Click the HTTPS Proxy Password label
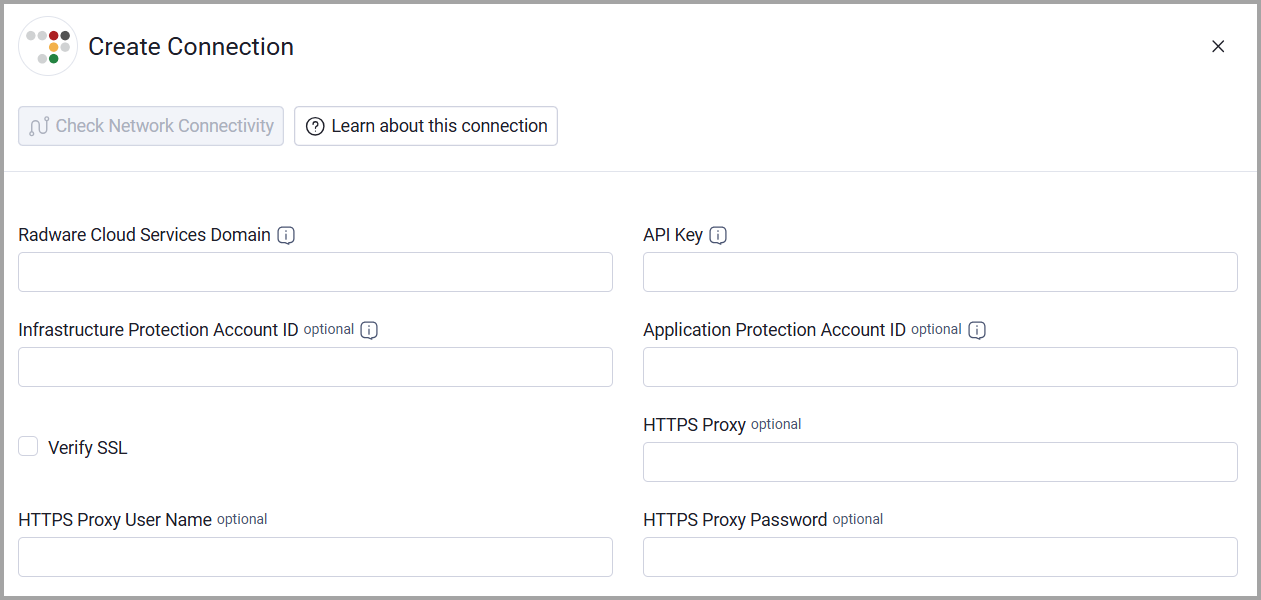The height and width of the screenshot is (600, 1261). 735,520
